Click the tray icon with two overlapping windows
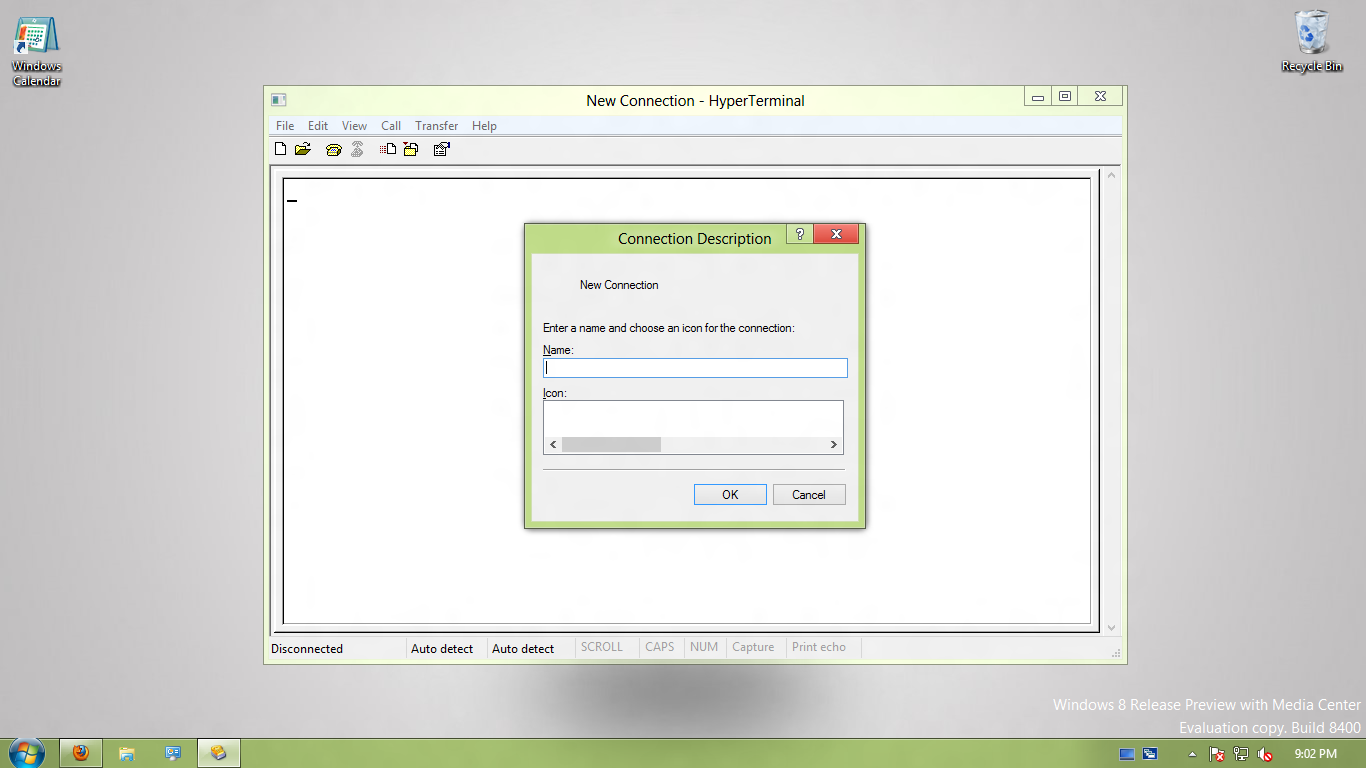This screenshot has height=768, width=1366. click(1150, 754)
